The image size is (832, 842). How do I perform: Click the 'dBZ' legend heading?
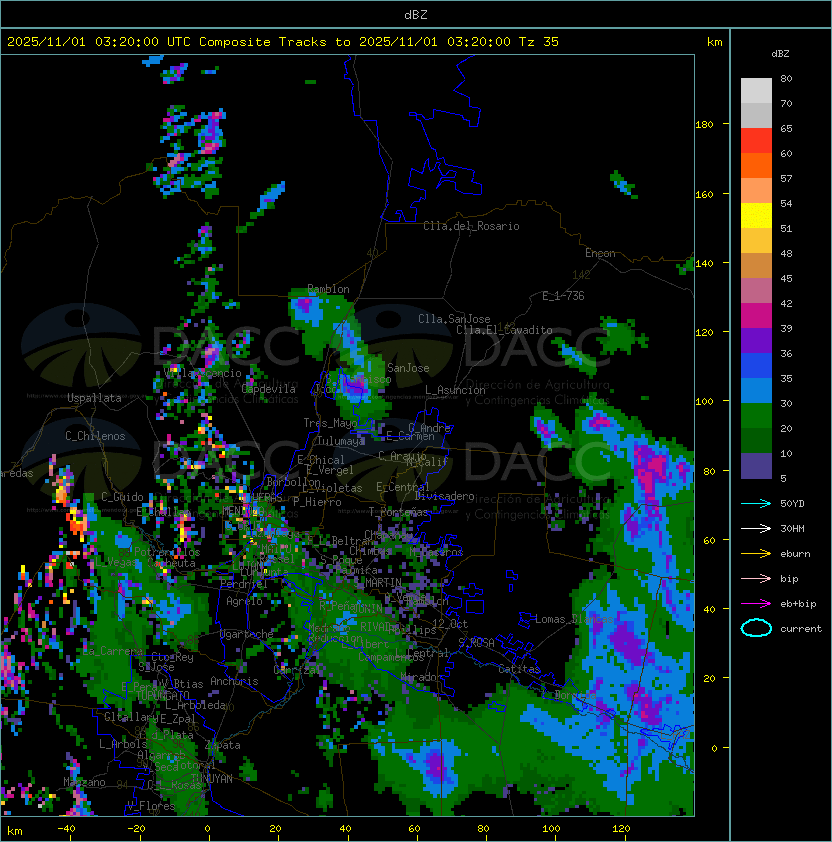tap(780, 54)
